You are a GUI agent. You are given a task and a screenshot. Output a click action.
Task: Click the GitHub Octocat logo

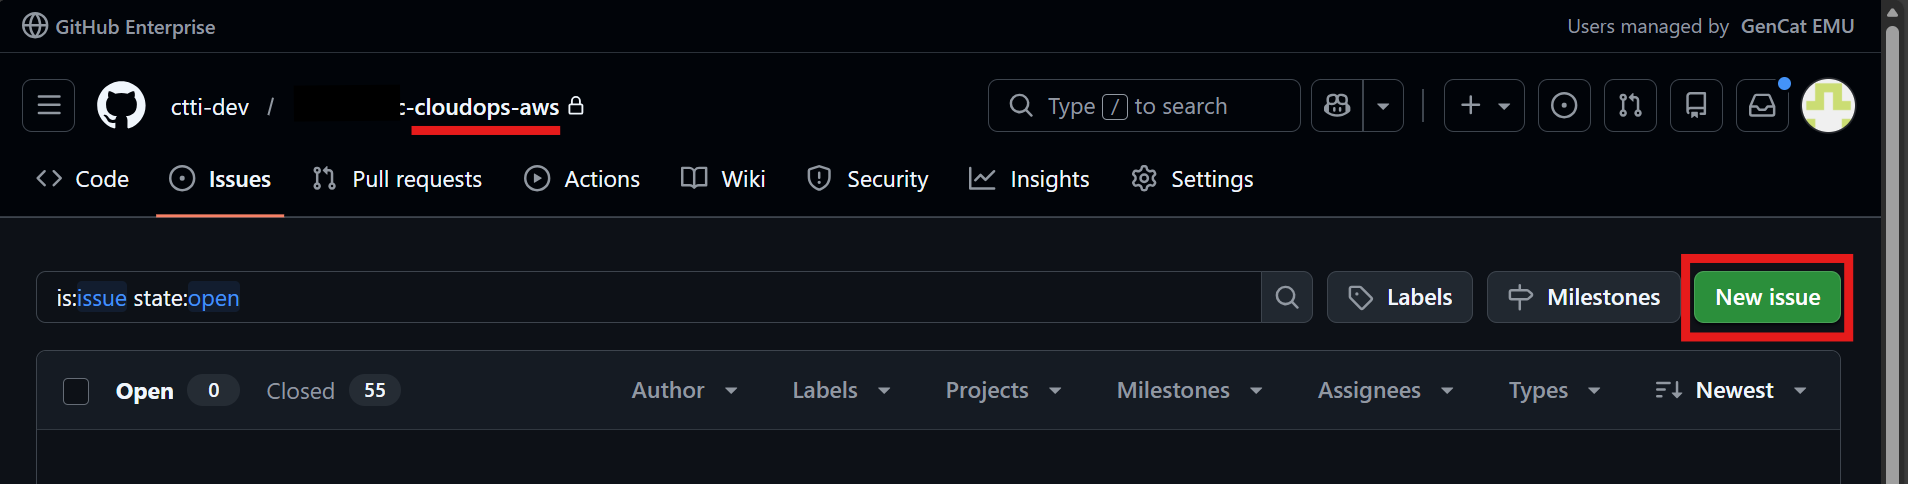[121, 106]
